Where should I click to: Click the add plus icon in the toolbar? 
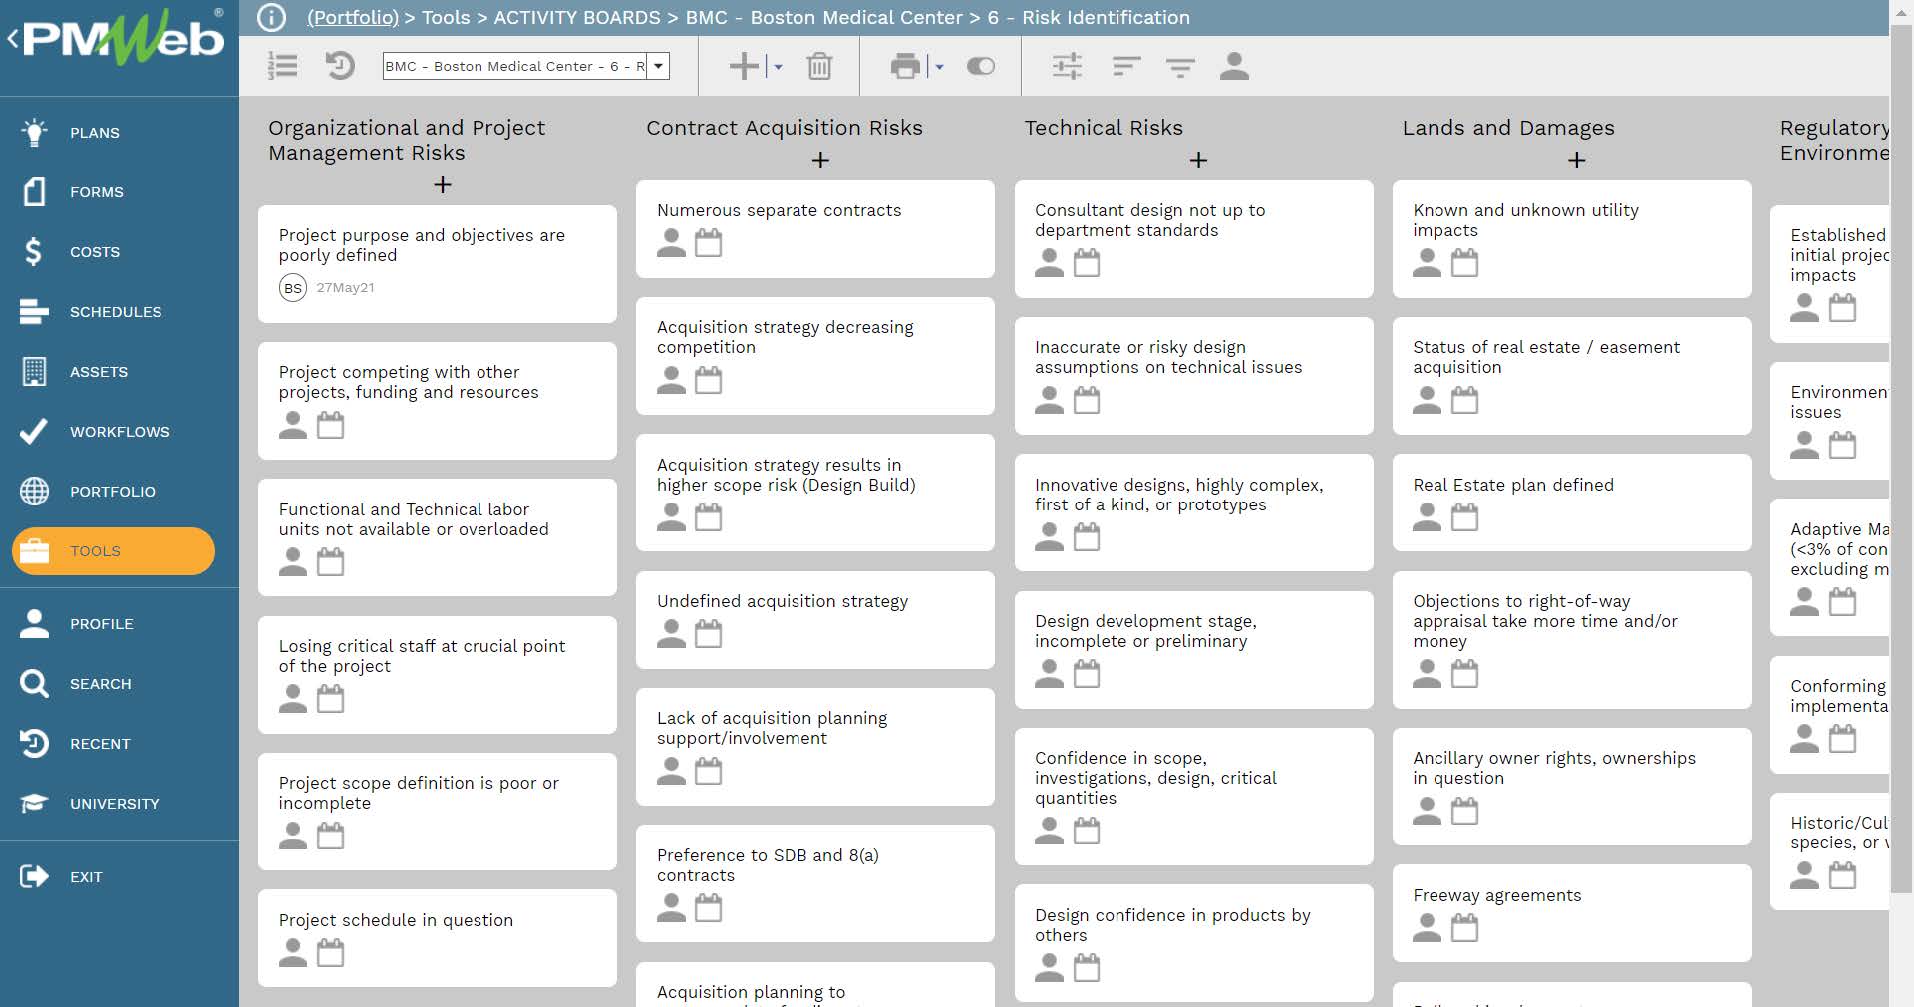(744, 66)
